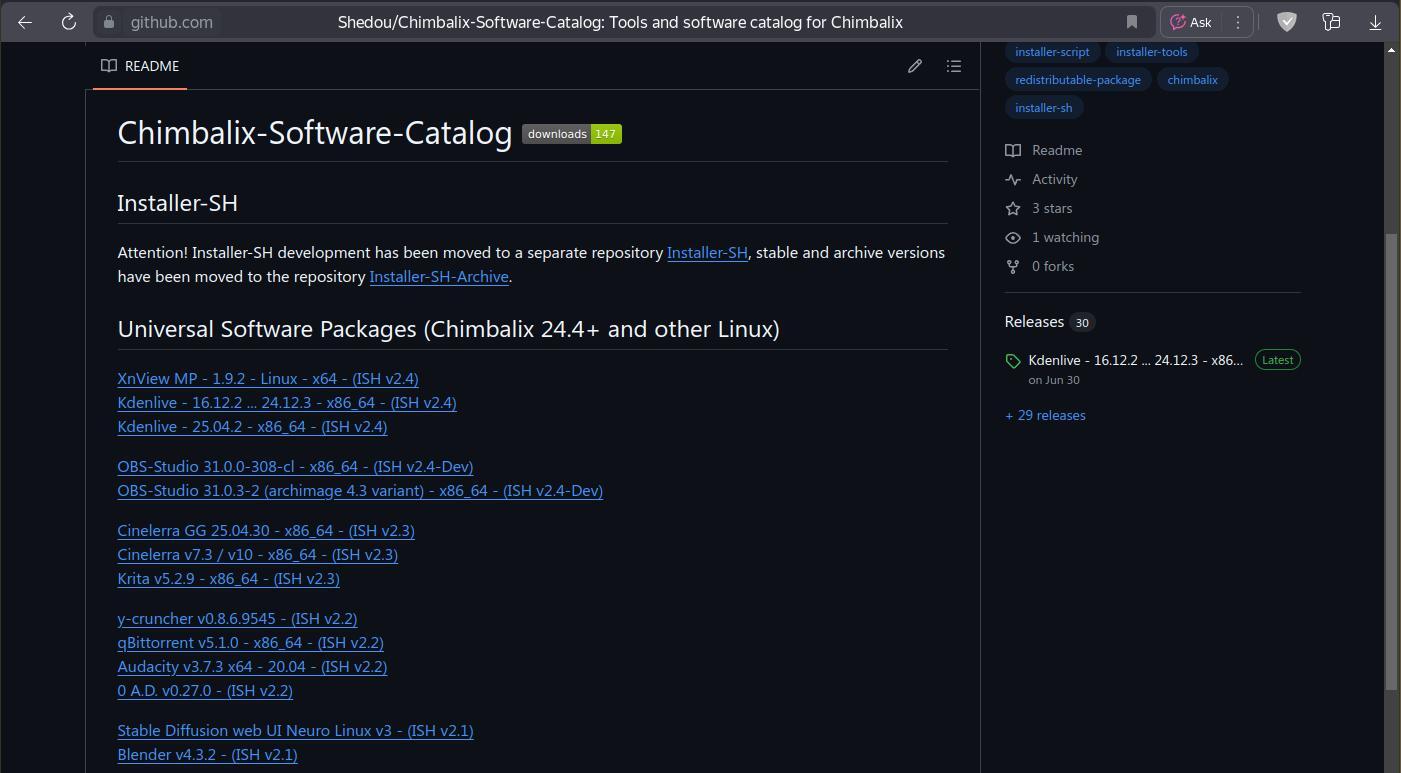Reload the page with the refresh icon
1401x773 pixels.
click(x=69, y=22)
